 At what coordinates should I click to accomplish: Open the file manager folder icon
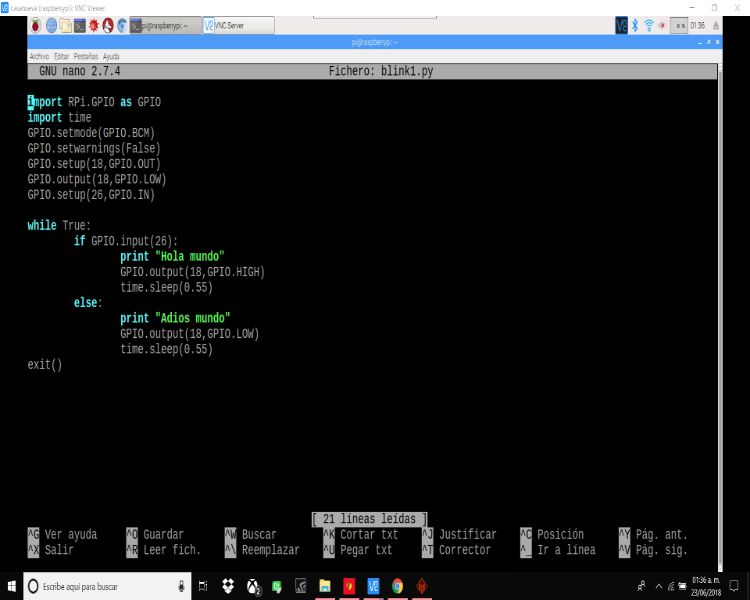tap(66, 26)
